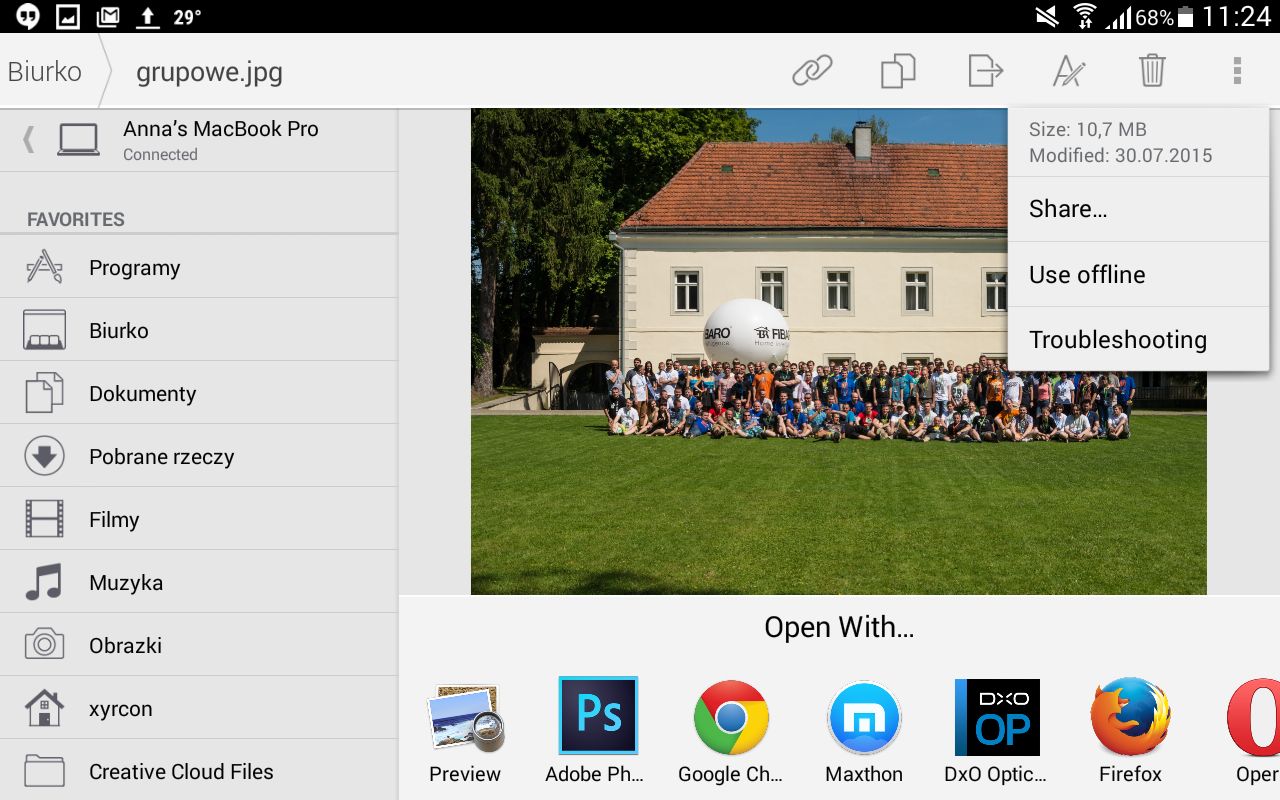
Task: Tap the Pobrane rzeczy download icon
Action: pyautogui.click(x=44, y=456)
